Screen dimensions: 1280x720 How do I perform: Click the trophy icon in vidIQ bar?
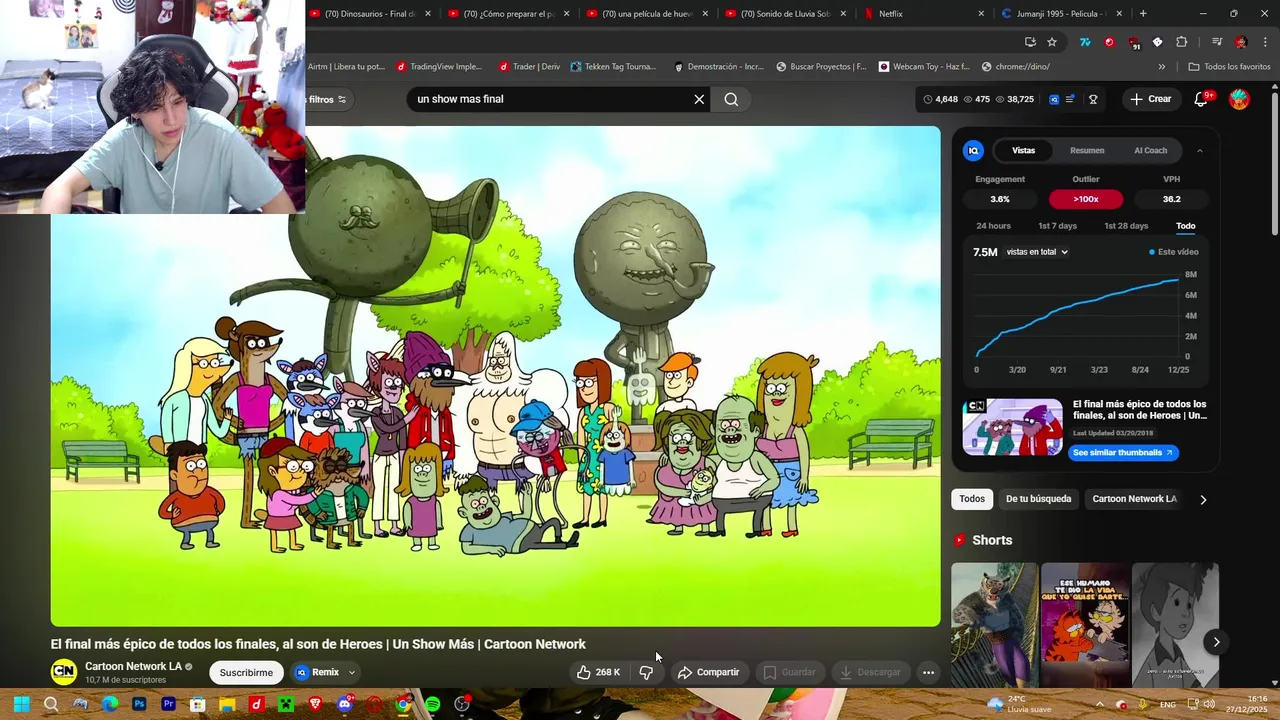1093,99
